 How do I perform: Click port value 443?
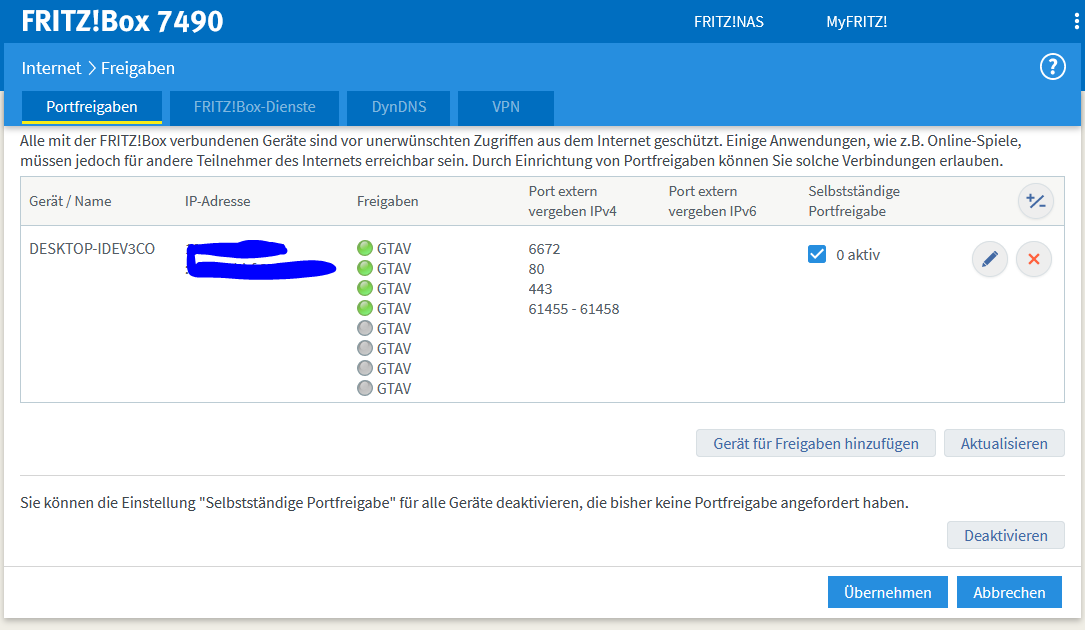tap(540, 289)
